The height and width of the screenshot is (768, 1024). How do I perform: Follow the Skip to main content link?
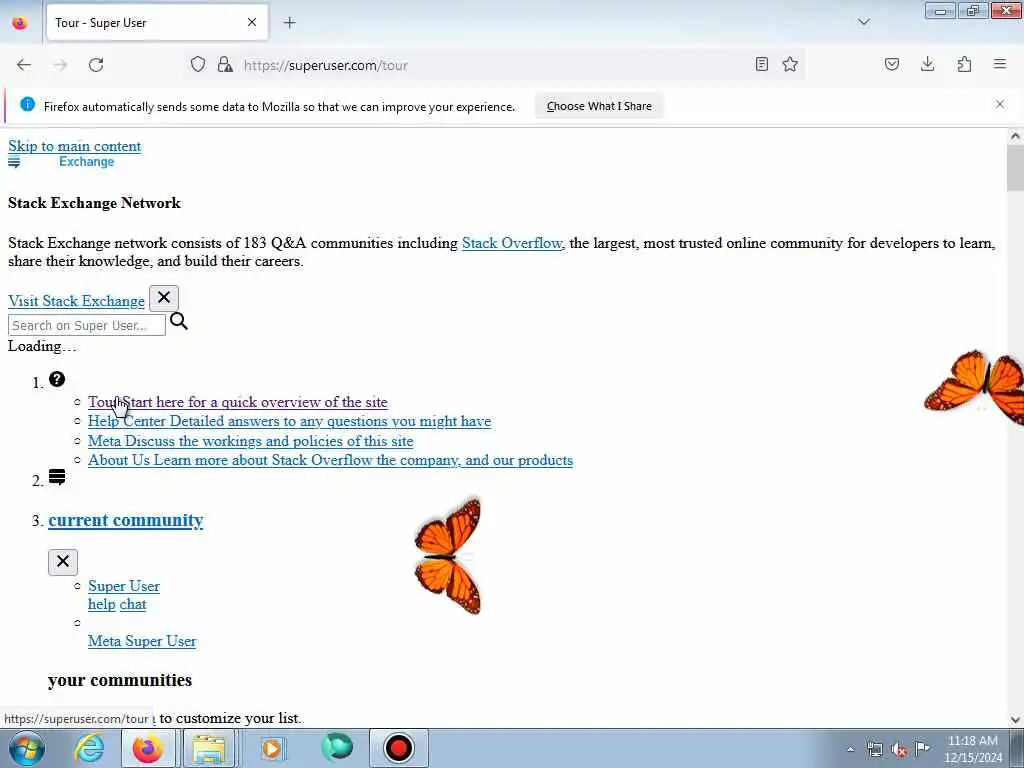74,146
